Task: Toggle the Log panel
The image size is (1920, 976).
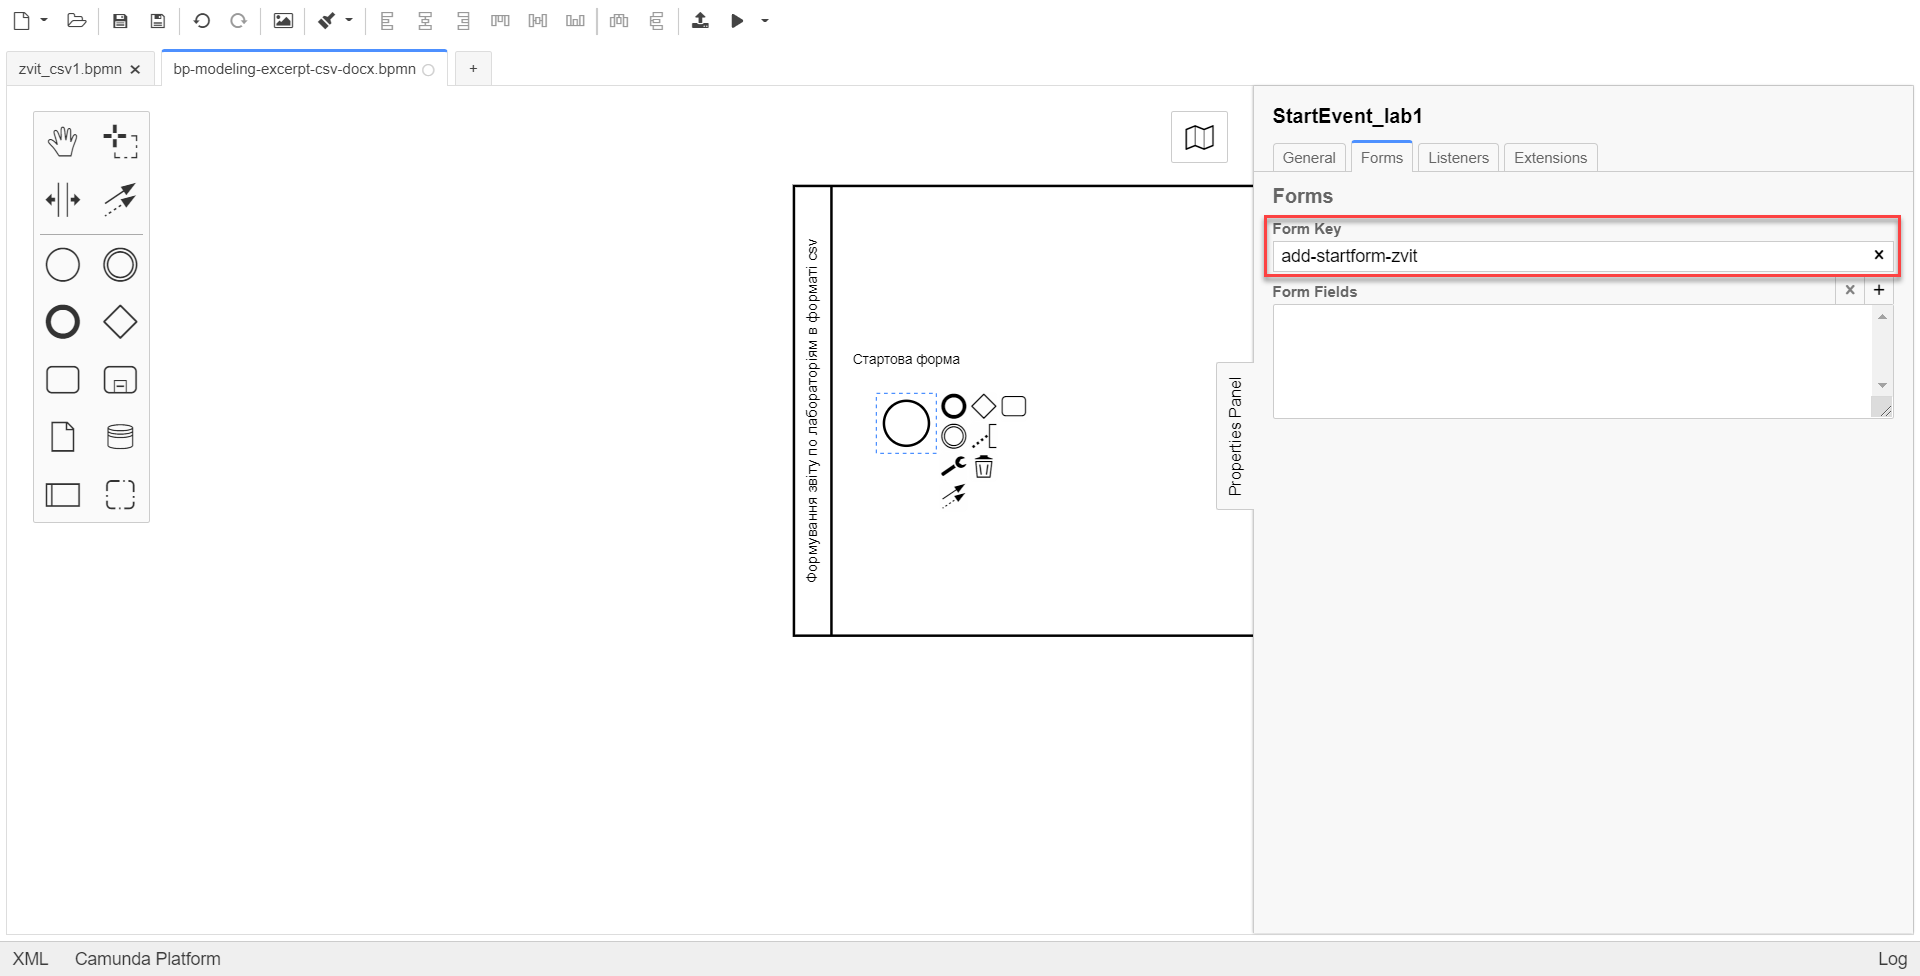Action: [1891, 959]
